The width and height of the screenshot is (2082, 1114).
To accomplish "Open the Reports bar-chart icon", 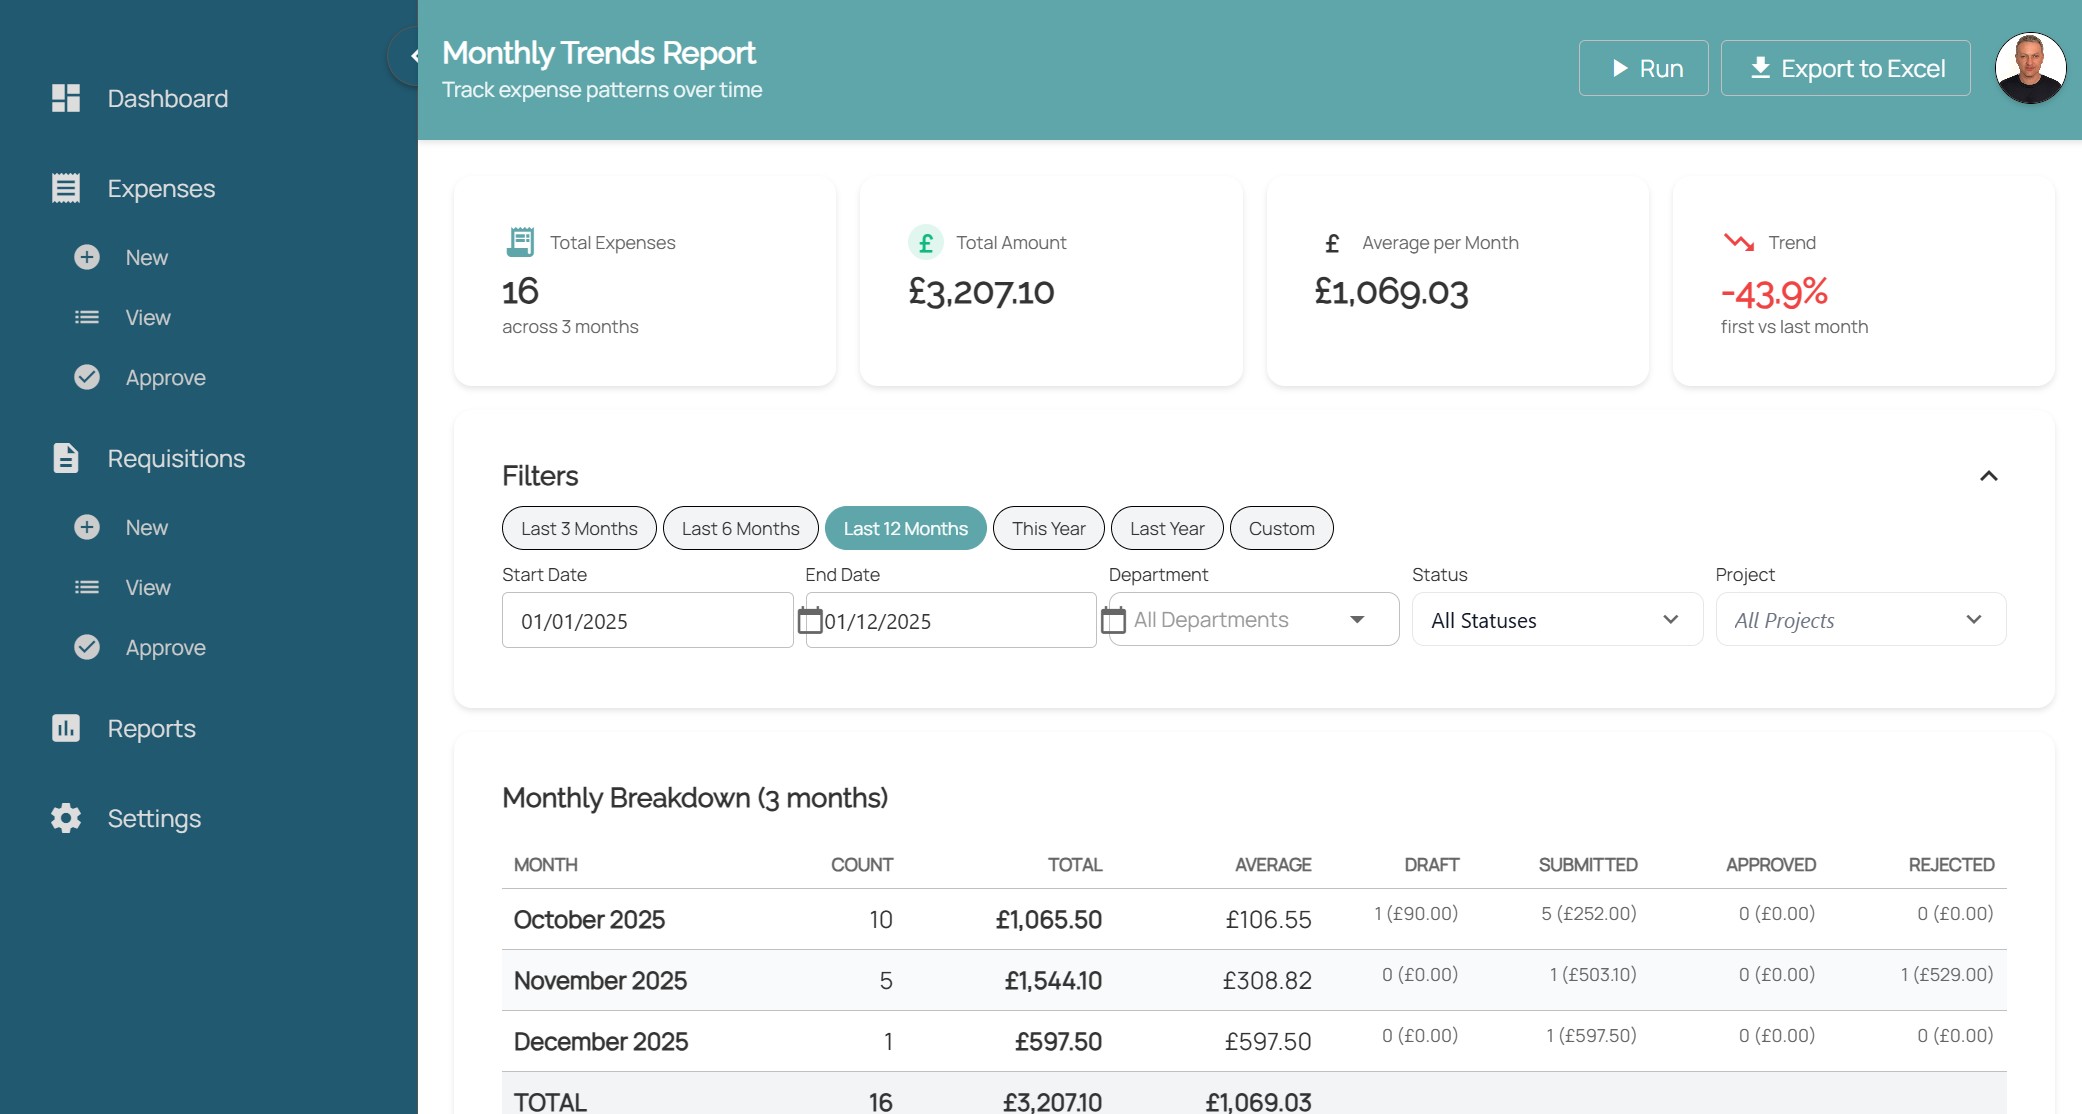I will [x=65, y=728].
